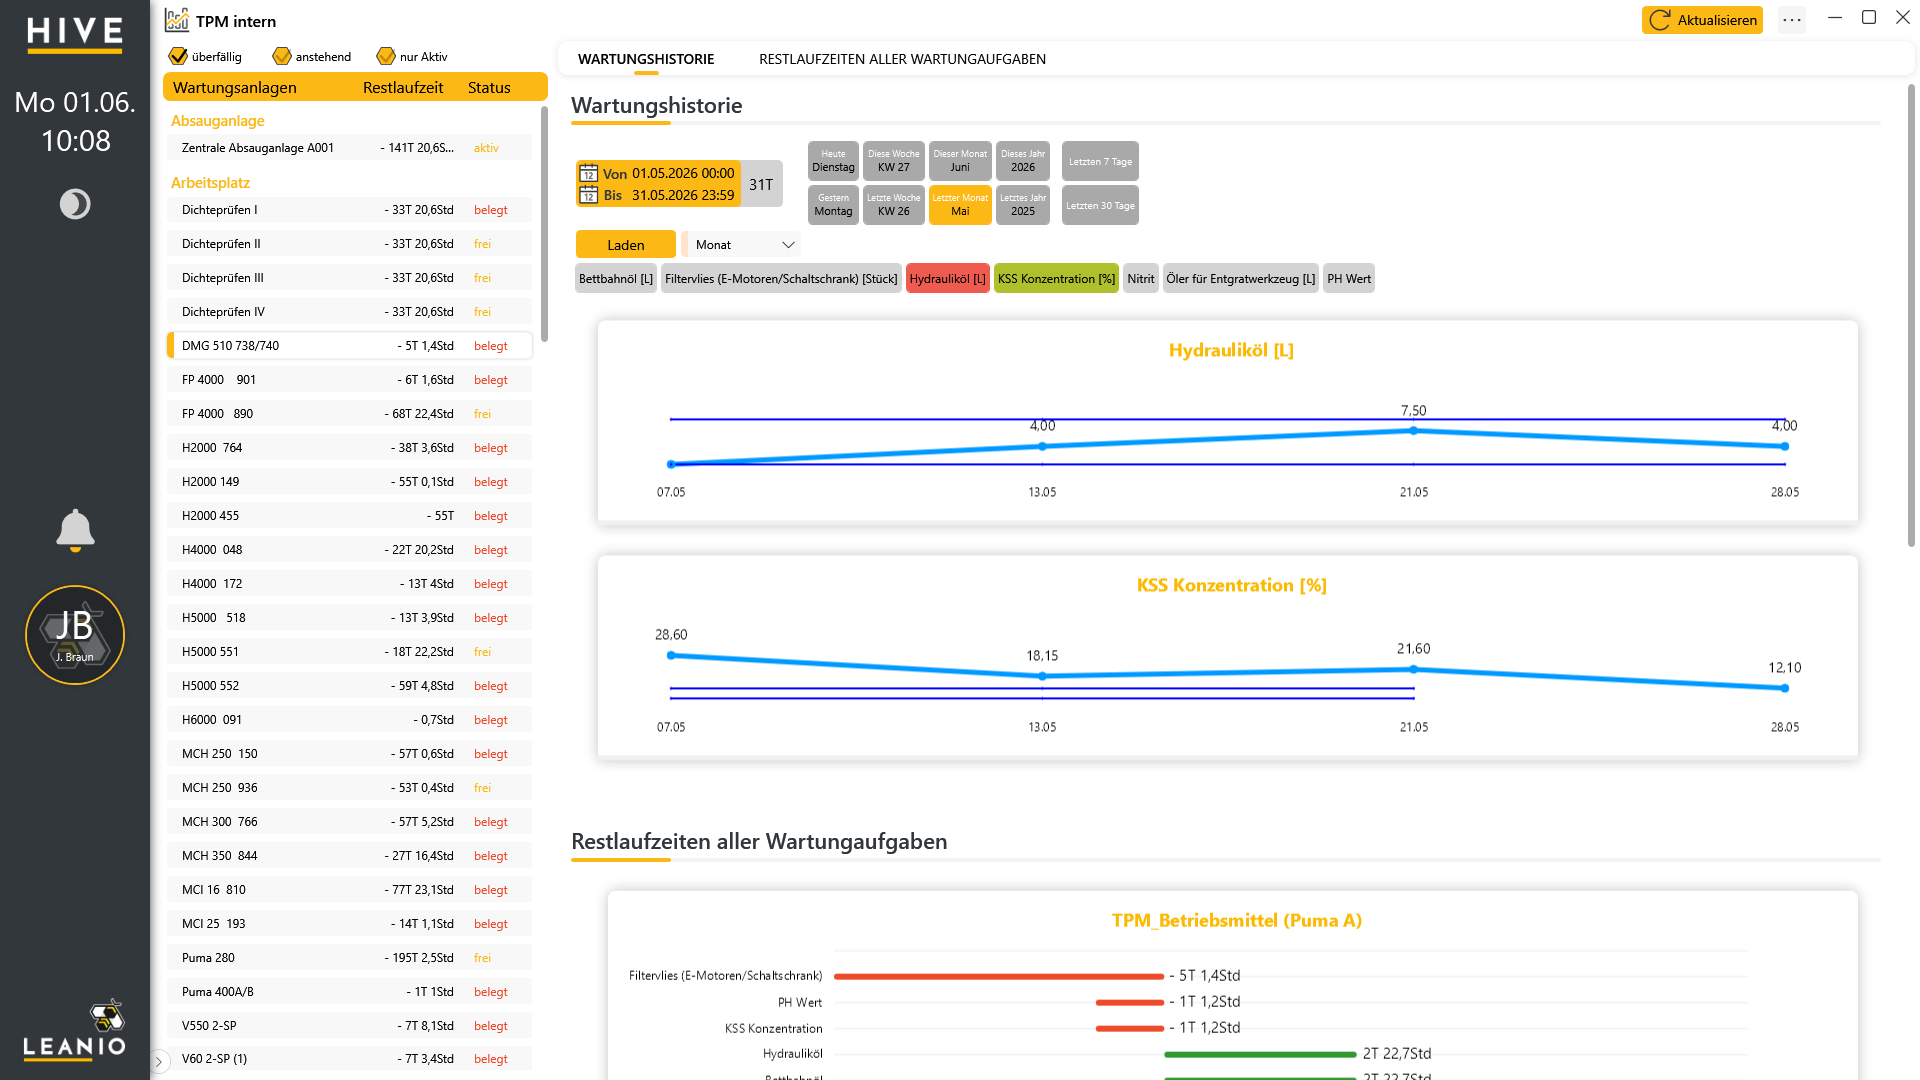This screenshot has width=1920, height=1080.
Task: Toggle the PH Wert chart filter
Action: point(1349,279)
